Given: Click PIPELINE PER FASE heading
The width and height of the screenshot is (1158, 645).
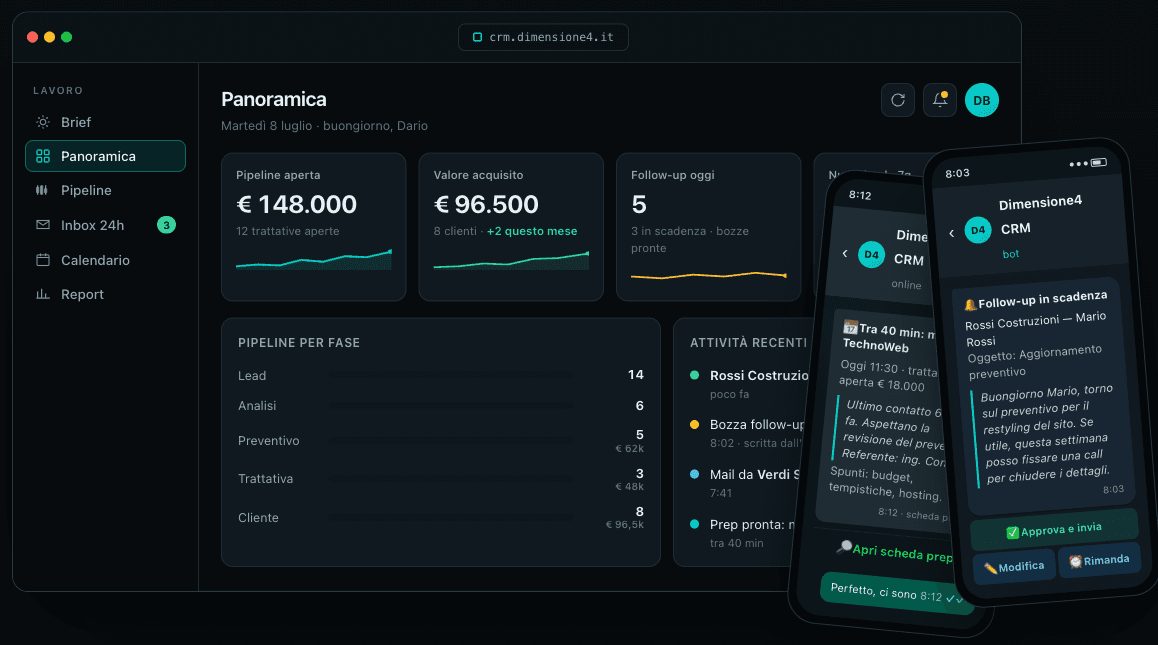Looking at the screenshot, I should coord(299,343).
